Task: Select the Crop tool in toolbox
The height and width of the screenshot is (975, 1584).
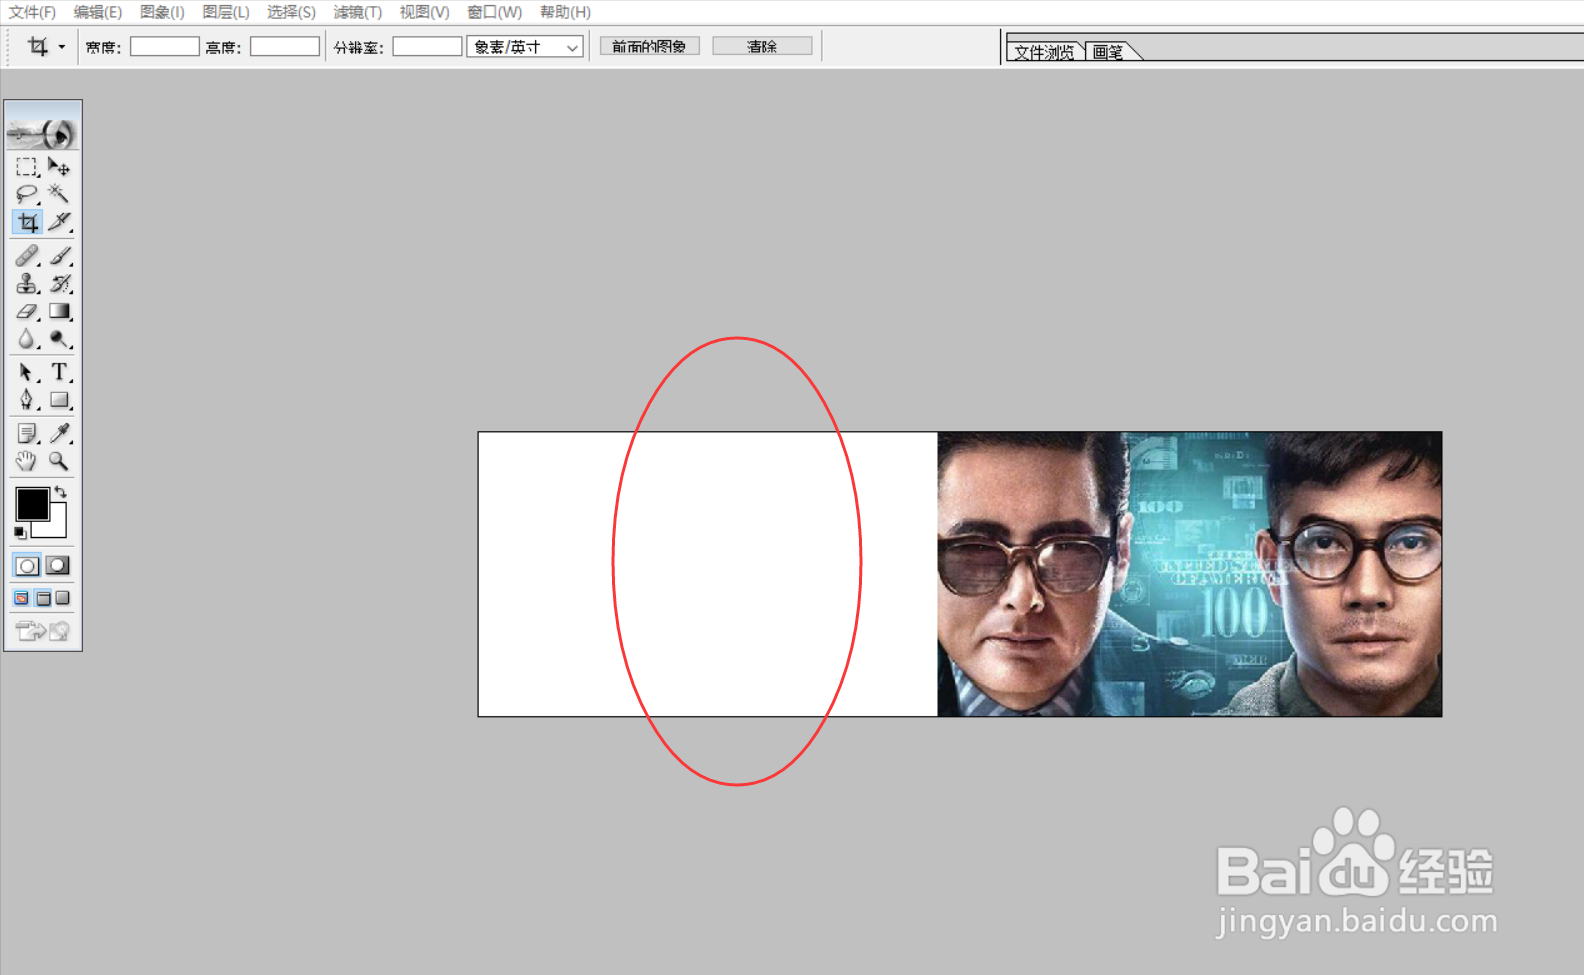Action: (x=27, y=222)
